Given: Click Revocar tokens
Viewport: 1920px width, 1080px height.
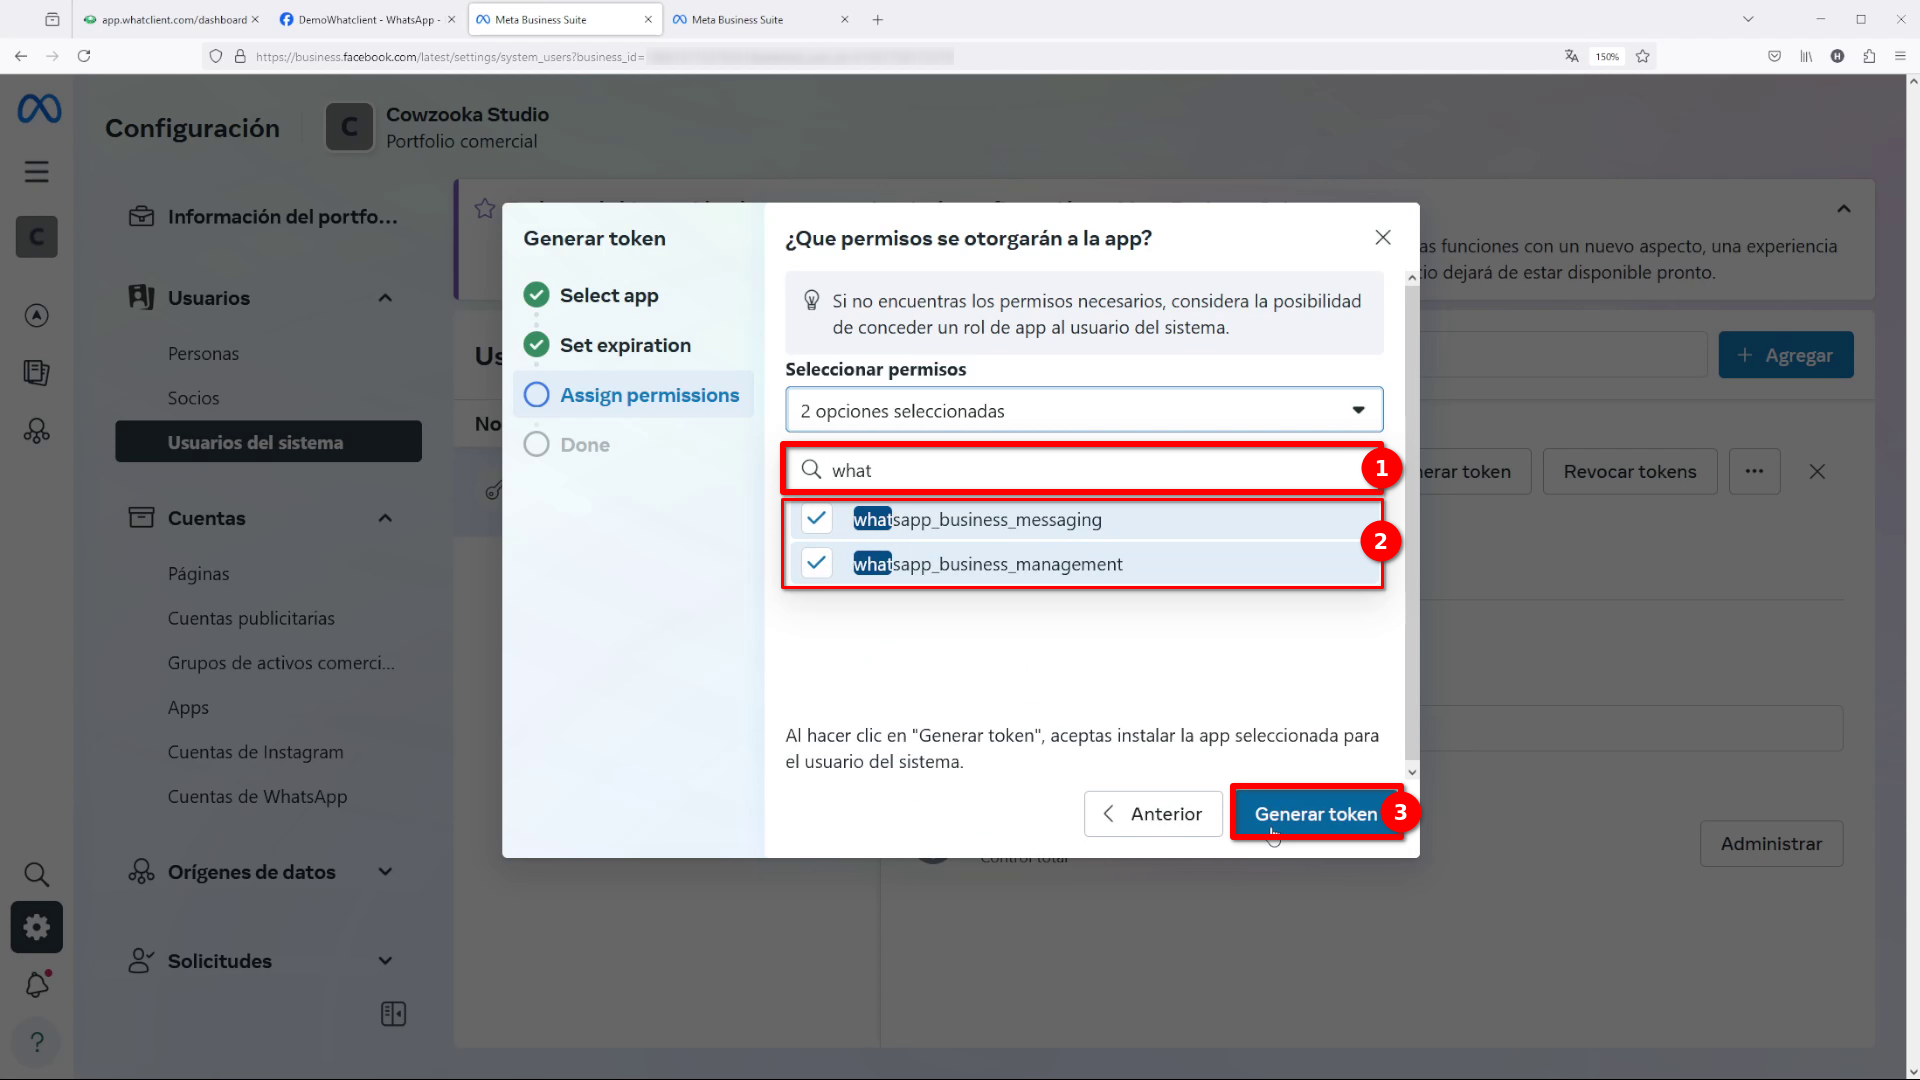Looking at the screenshot, I should coord(1629,471).
